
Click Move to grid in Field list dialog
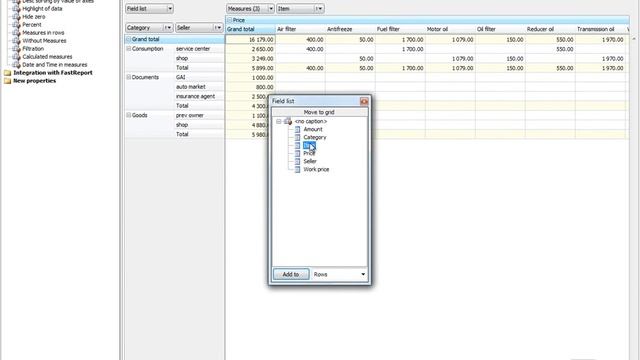tap(319, 112)
